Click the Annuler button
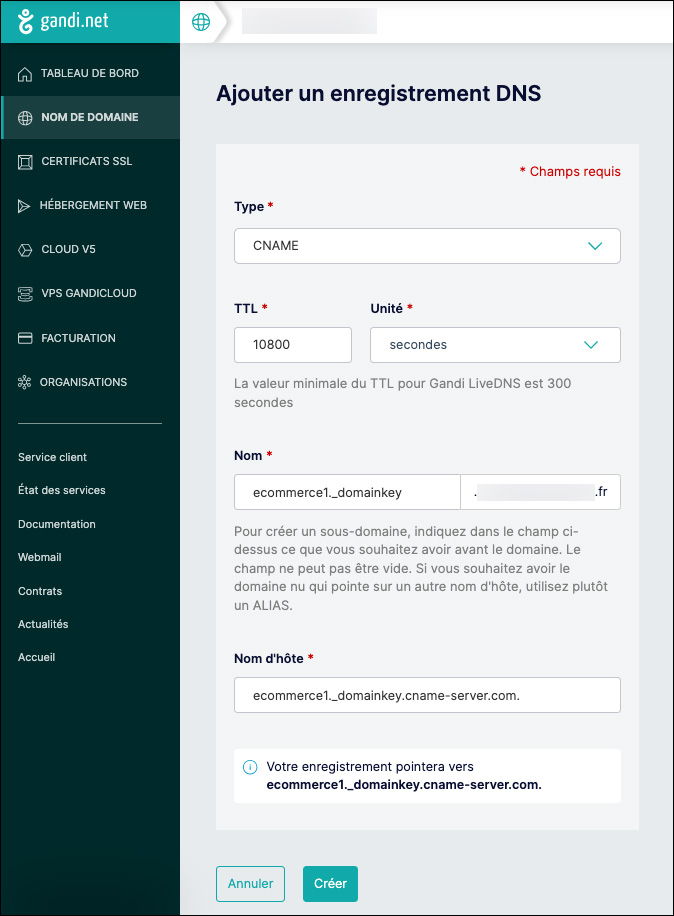This screenshot has height=916, width=674. (x=251, y=883)
